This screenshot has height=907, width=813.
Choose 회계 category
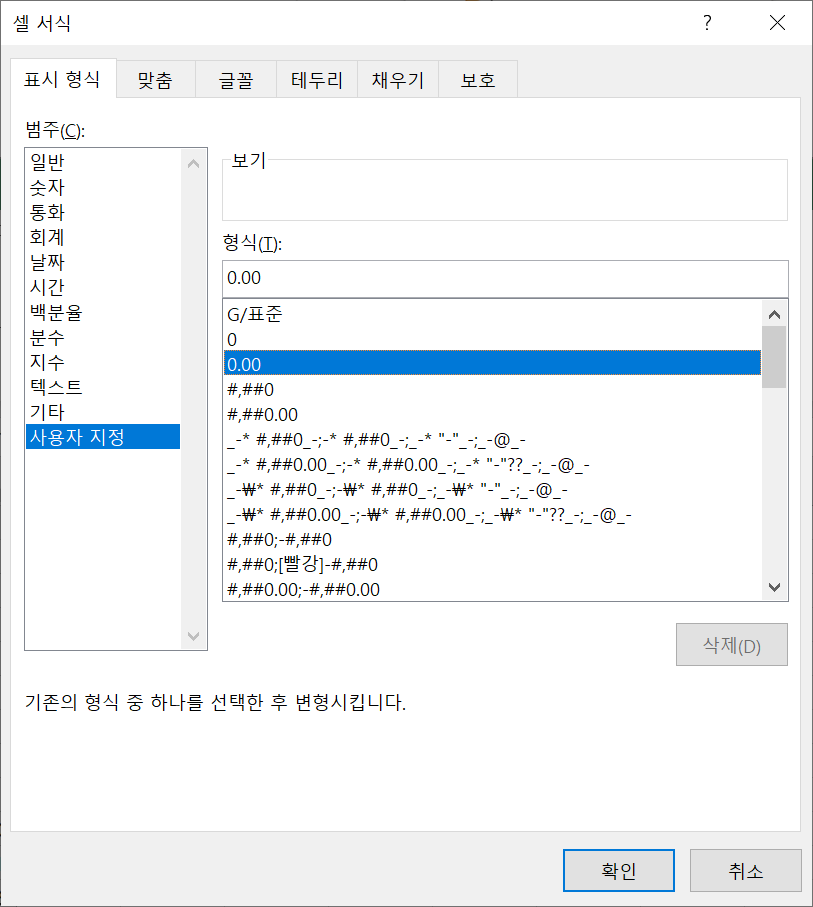pyautogui.click(x=103, y=237)
